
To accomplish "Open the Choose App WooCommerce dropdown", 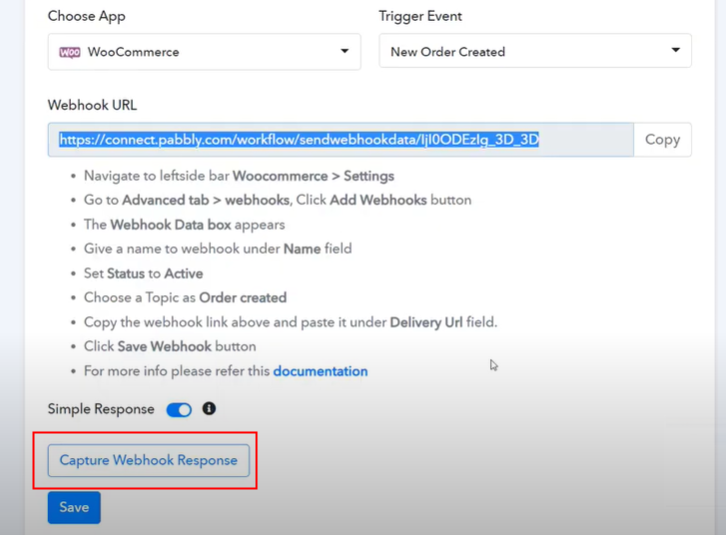I will [204, 51].
